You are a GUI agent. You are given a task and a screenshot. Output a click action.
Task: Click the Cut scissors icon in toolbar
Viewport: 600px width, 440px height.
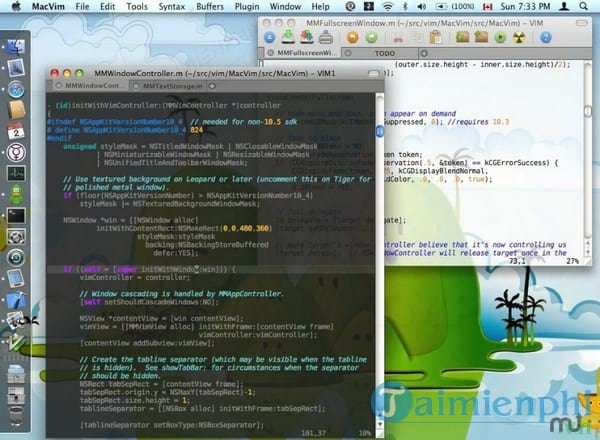[398, 37]
